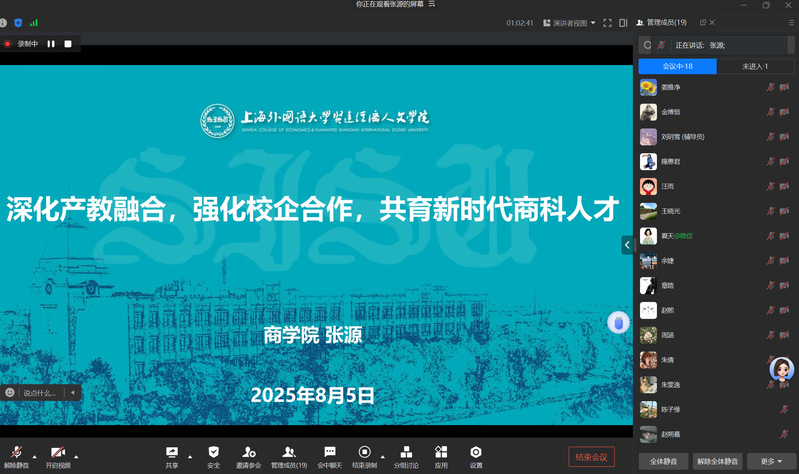Toggle microphone for 刘玥雪 (辅导员)

point(770,137)
